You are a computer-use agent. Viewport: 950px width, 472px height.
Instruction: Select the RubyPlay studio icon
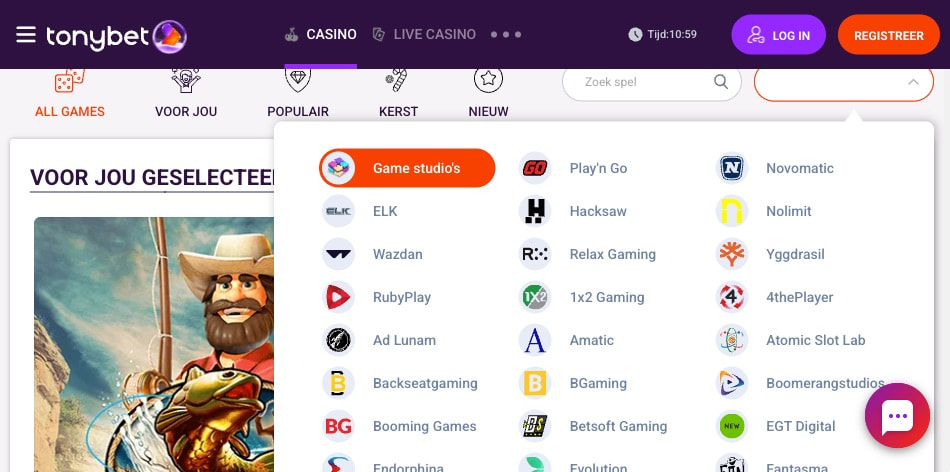338,297
